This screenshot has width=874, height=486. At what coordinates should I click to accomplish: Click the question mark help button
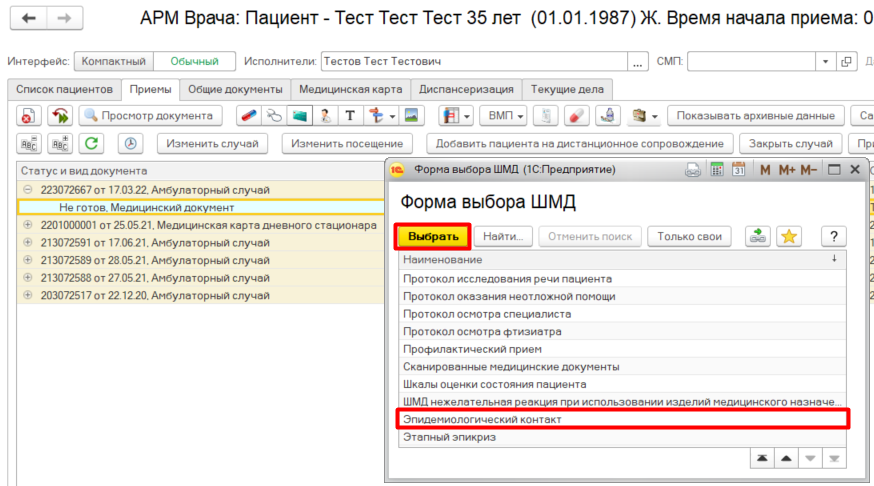pyautogui.click(x=833, y=236)
